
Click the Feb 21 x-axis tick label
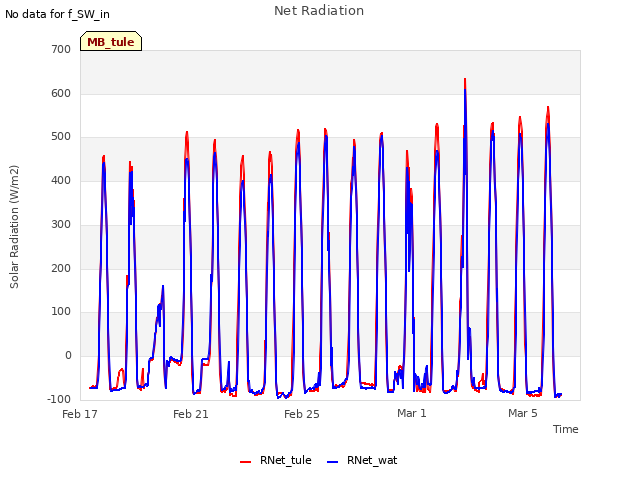(191, 414)
